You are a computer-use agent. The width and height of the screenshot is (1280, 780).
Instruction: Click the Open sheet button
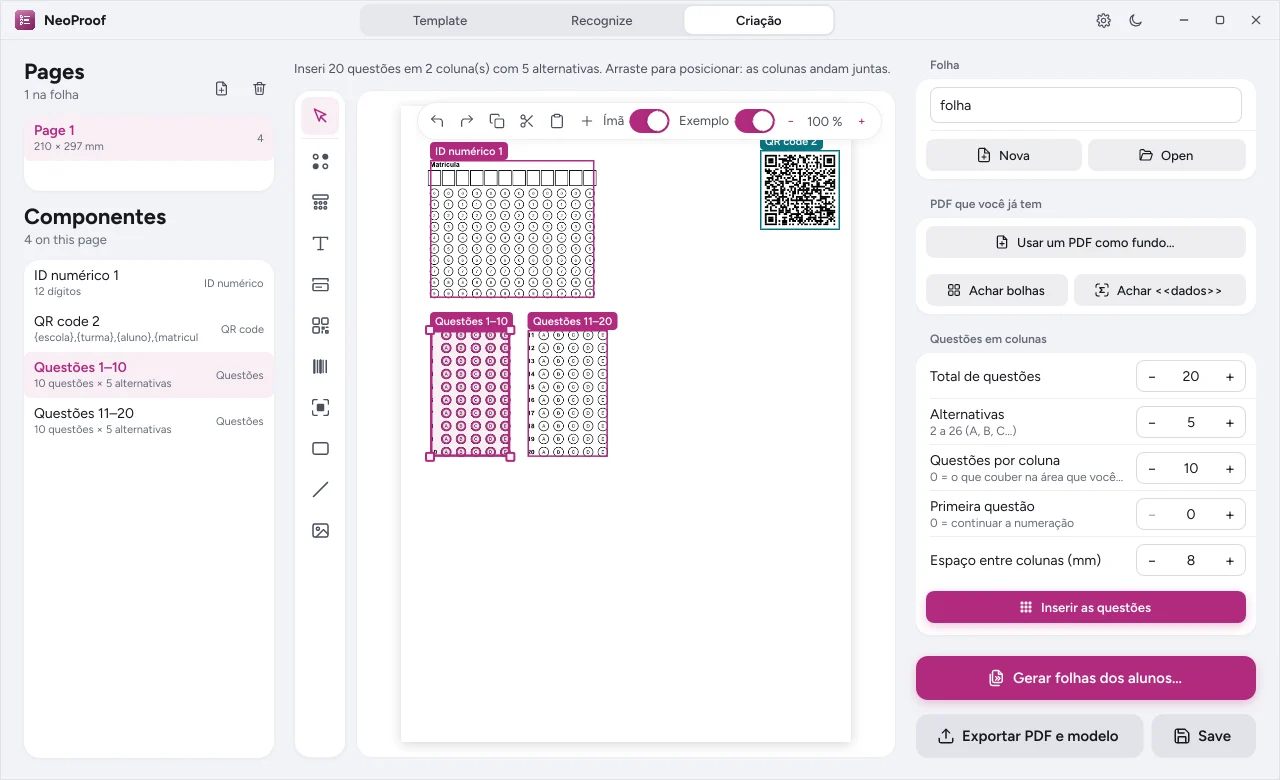(1167, 155)
